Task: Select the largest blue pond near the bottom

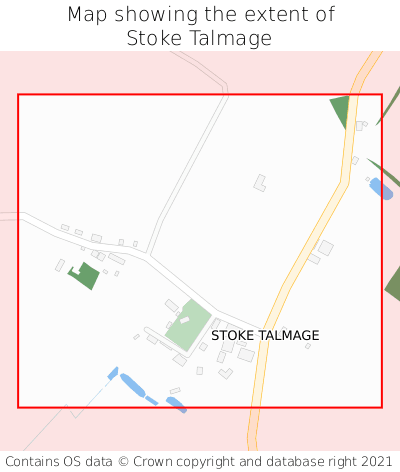Action: click(x=132, y=385)
